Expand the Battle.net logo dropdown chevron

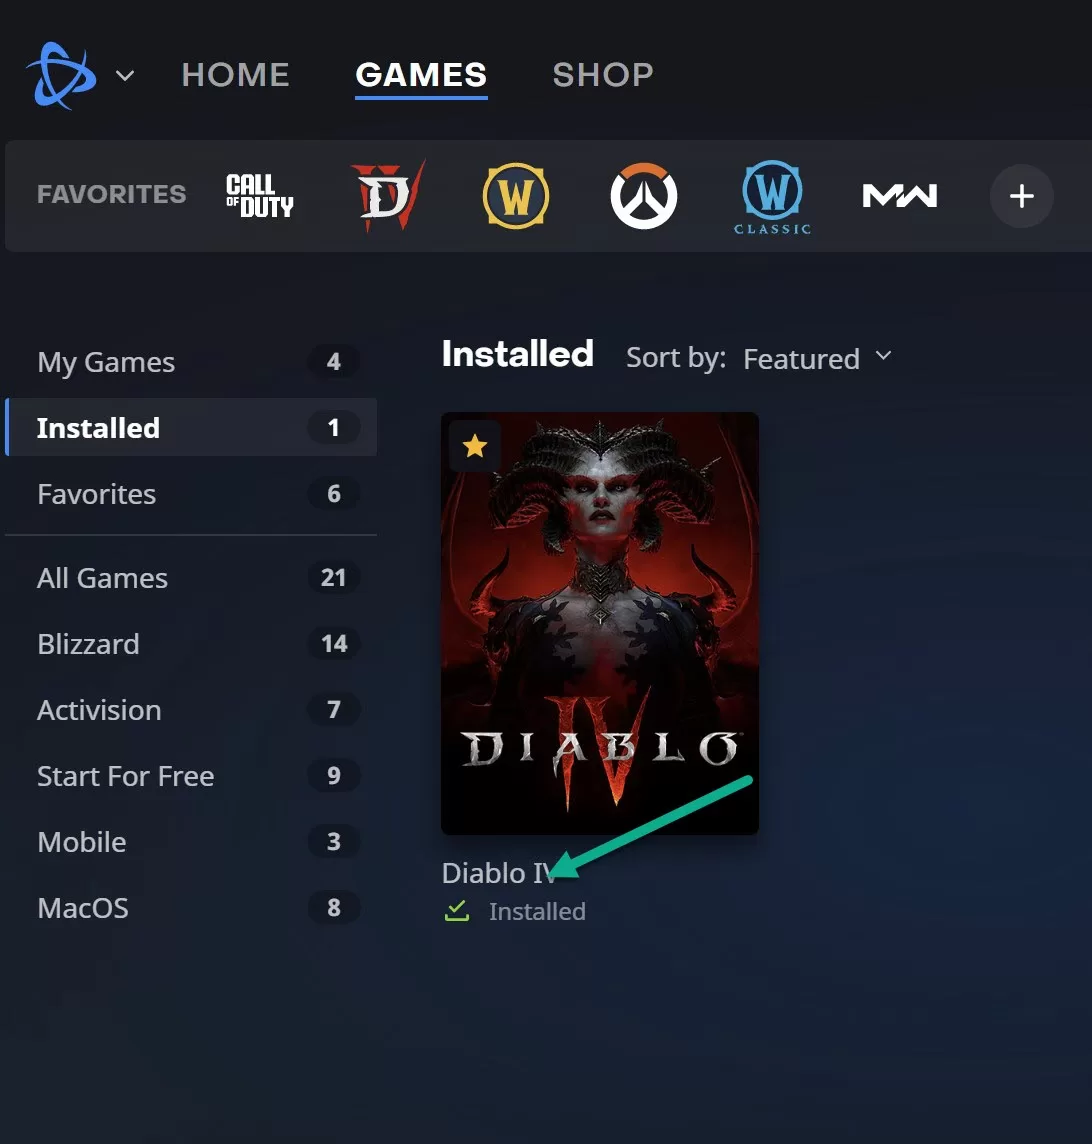tap(125, 75)
